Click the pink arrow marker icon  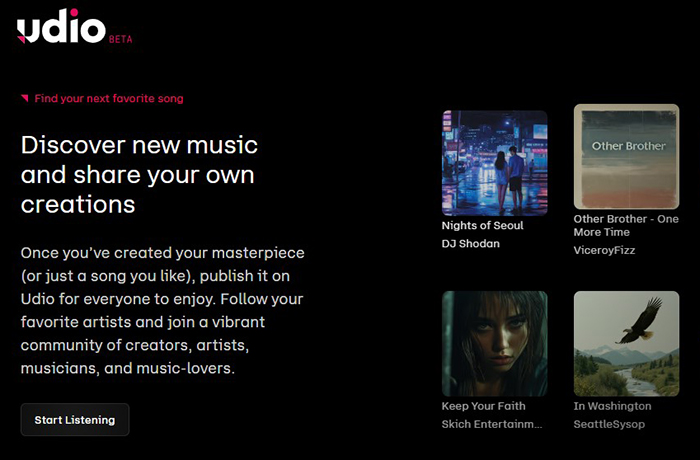tap(25, 98)
